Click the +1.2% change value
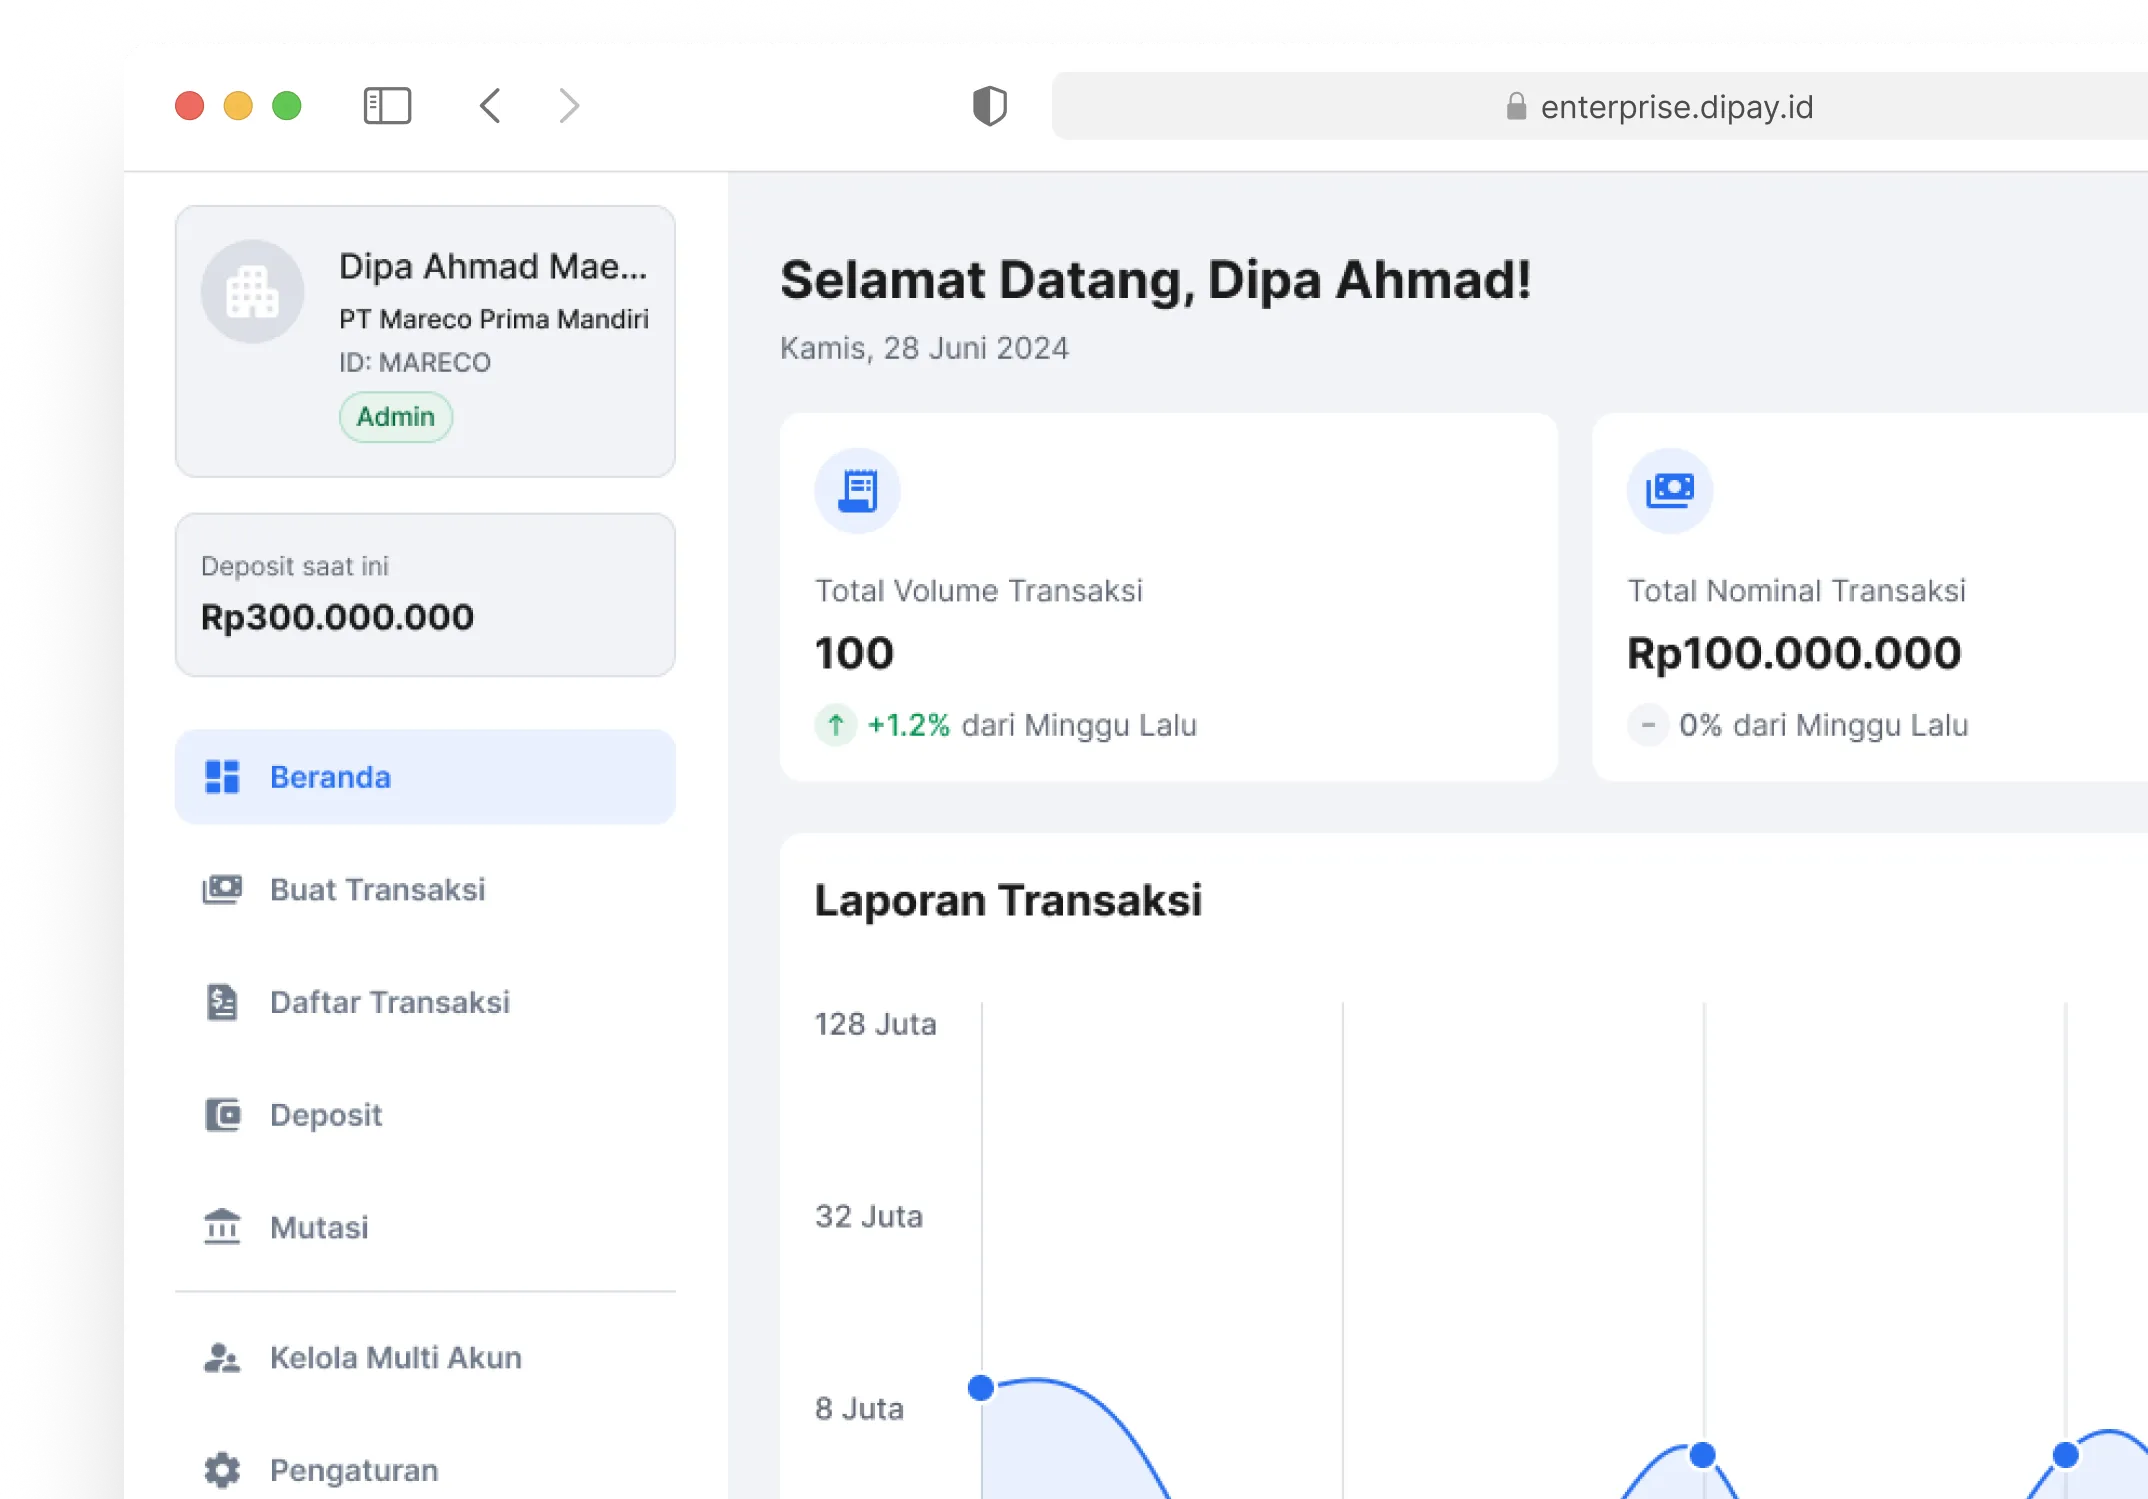 (908, 725)
